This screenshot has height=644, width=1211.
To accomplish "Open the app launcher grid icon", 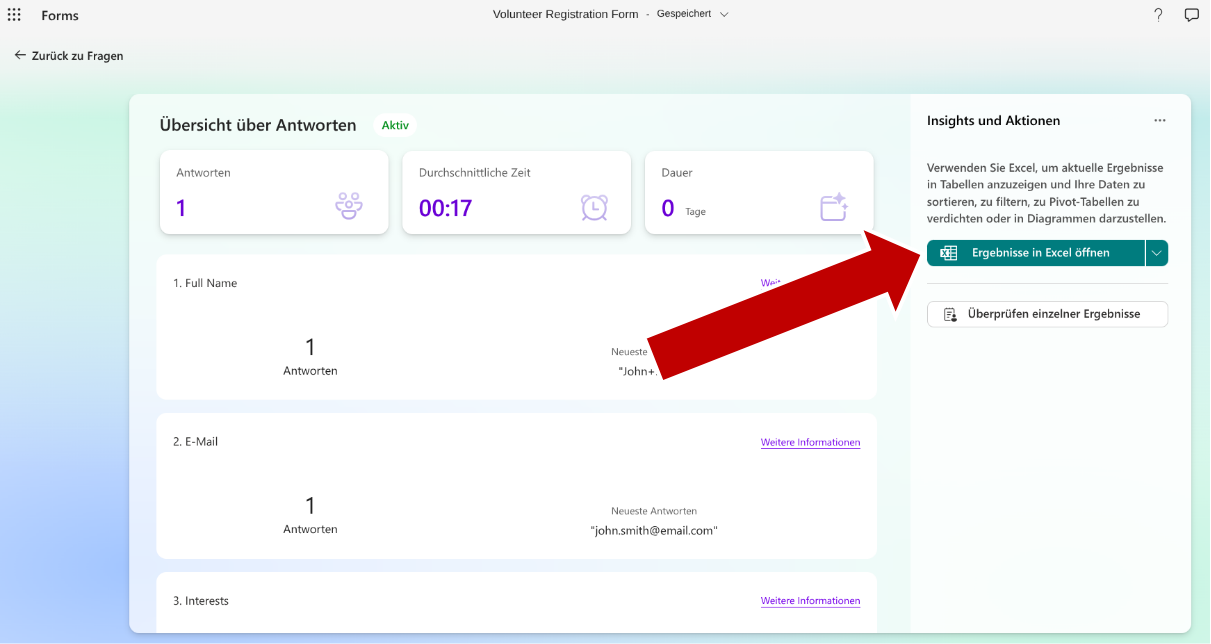I will [x=14, y=15].
